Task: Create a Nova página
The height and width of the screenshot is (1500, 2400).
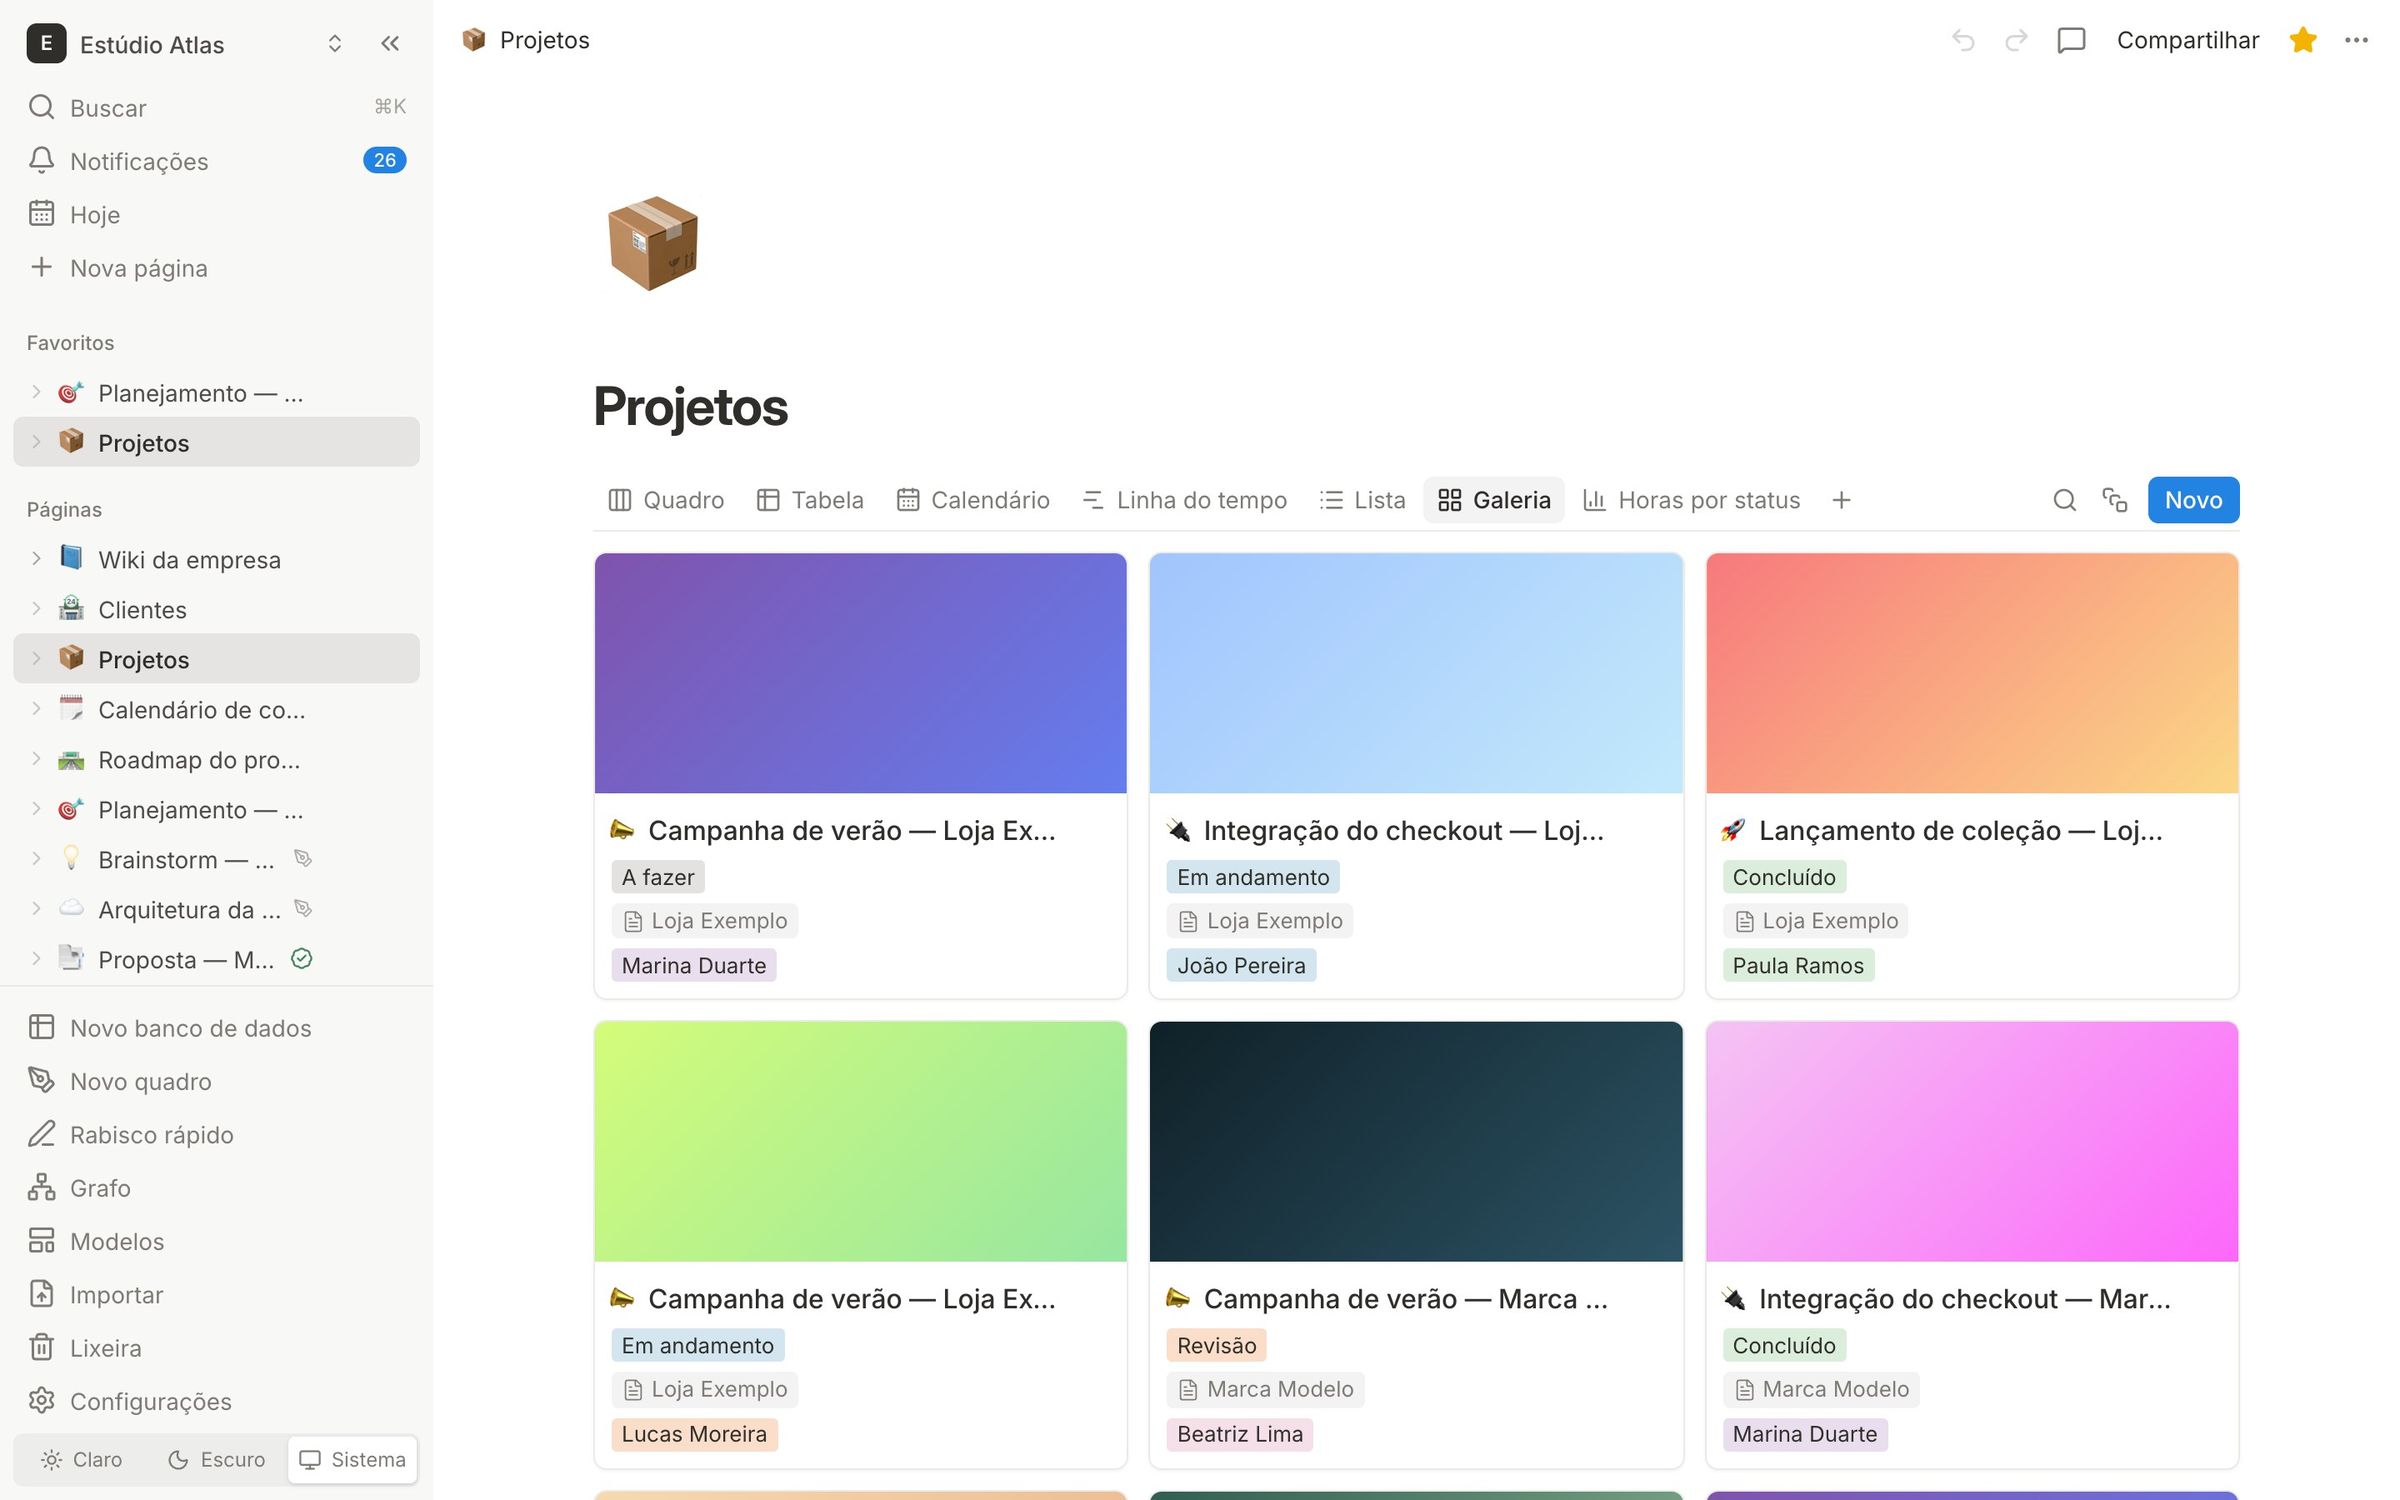Action: 216,267
